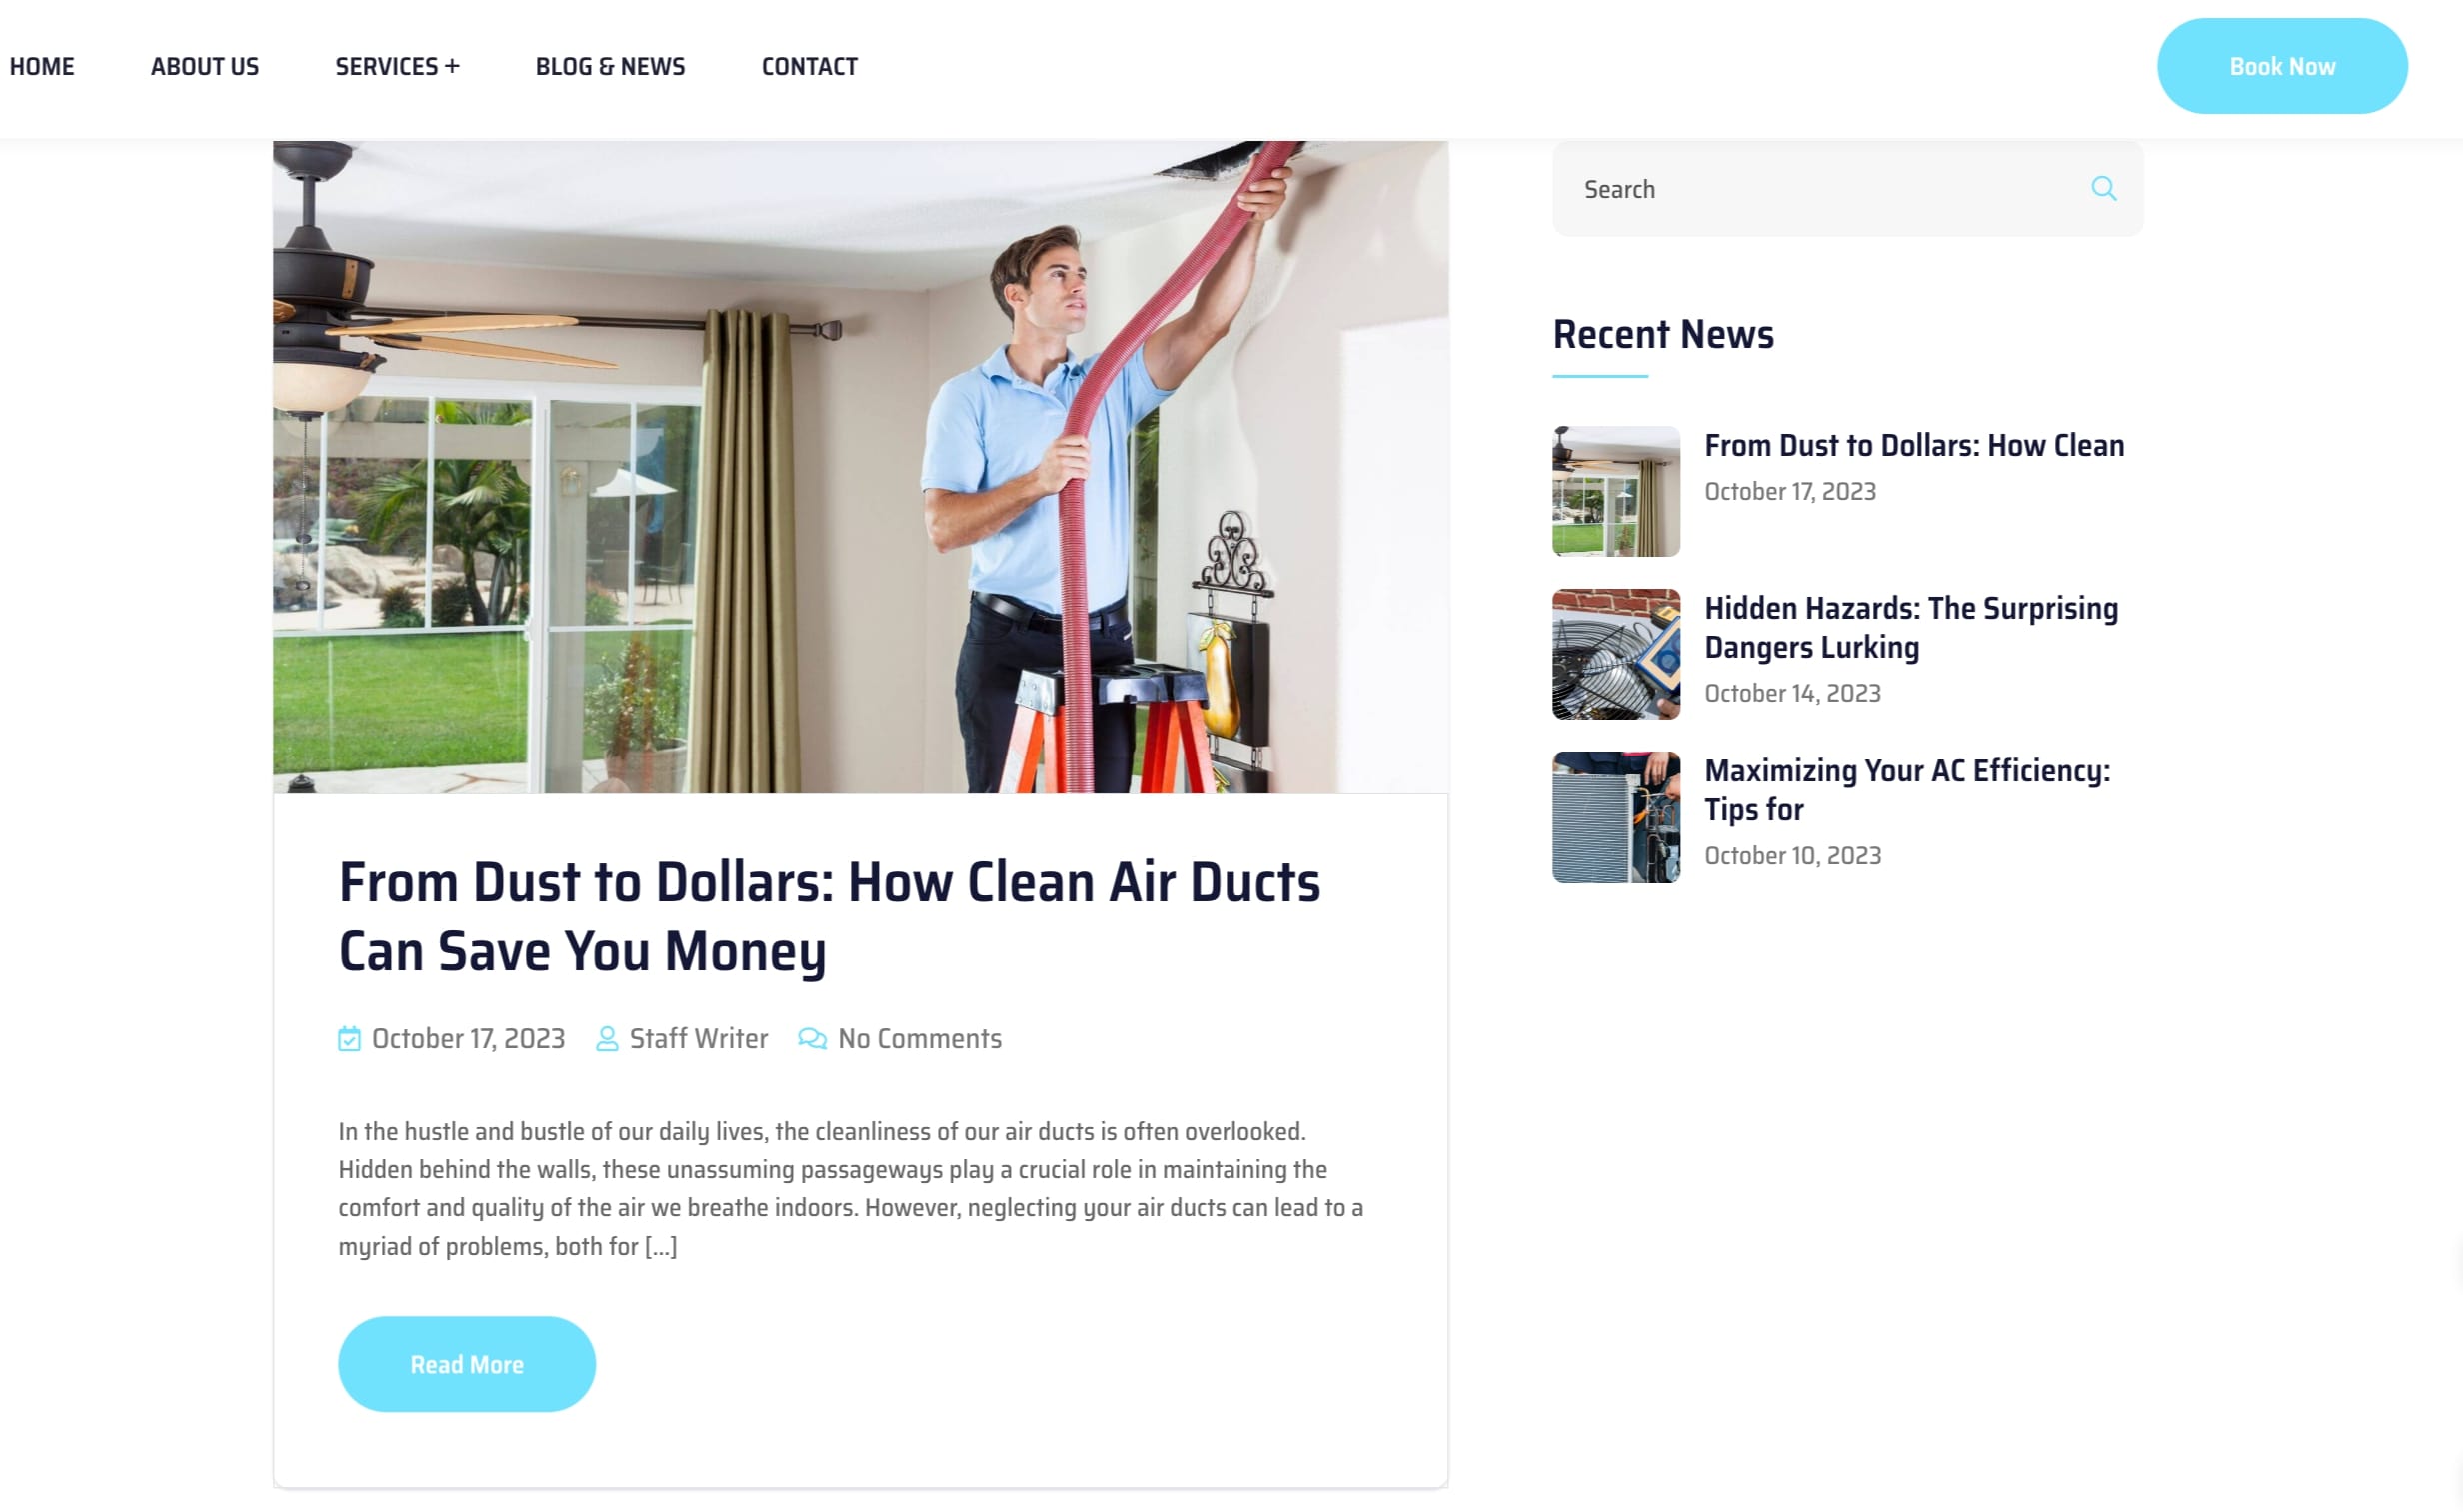Screen dimensions: 2463x1512
Task: Click the thumbnail for Maximizing AC Efficiency article
Action: 1615,815
